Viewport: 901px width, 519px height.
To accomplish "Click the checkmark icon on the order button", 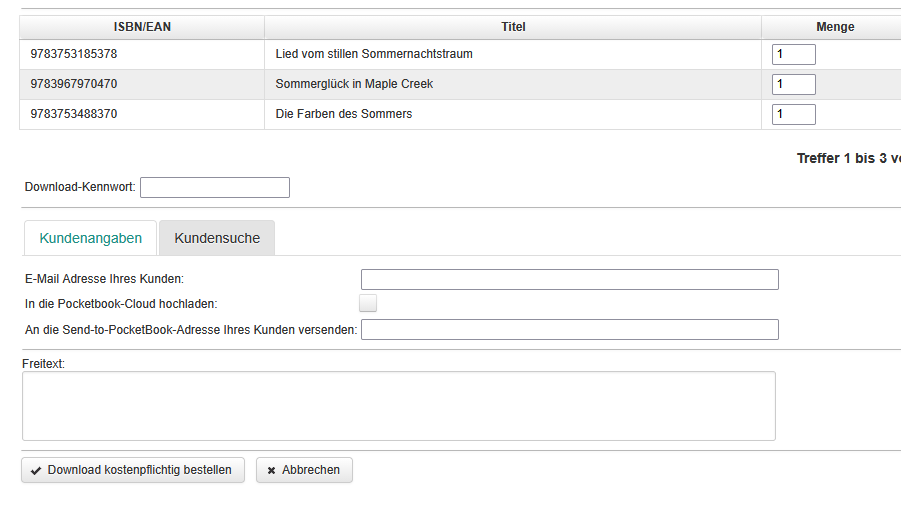I will [36, 470].
